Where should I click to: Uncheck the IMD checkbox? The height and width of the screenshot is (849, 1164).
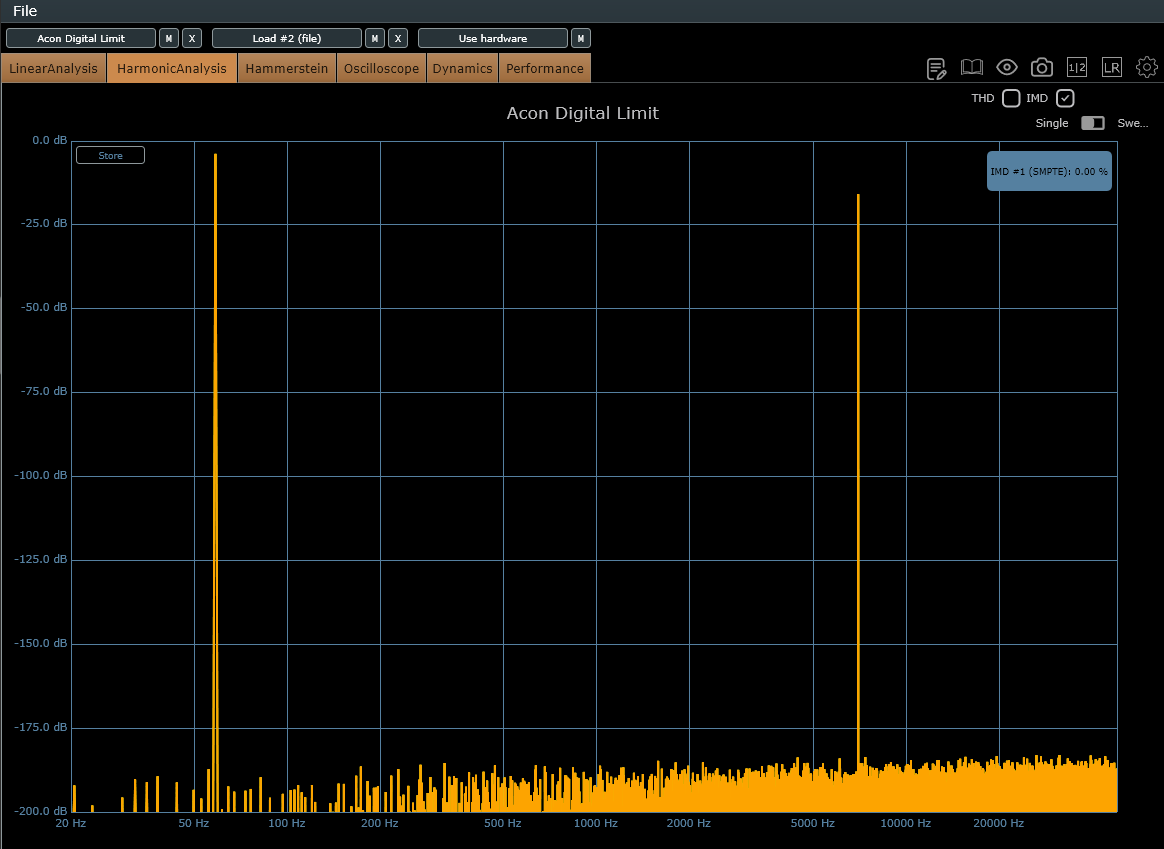click(x=1065, y=98)
